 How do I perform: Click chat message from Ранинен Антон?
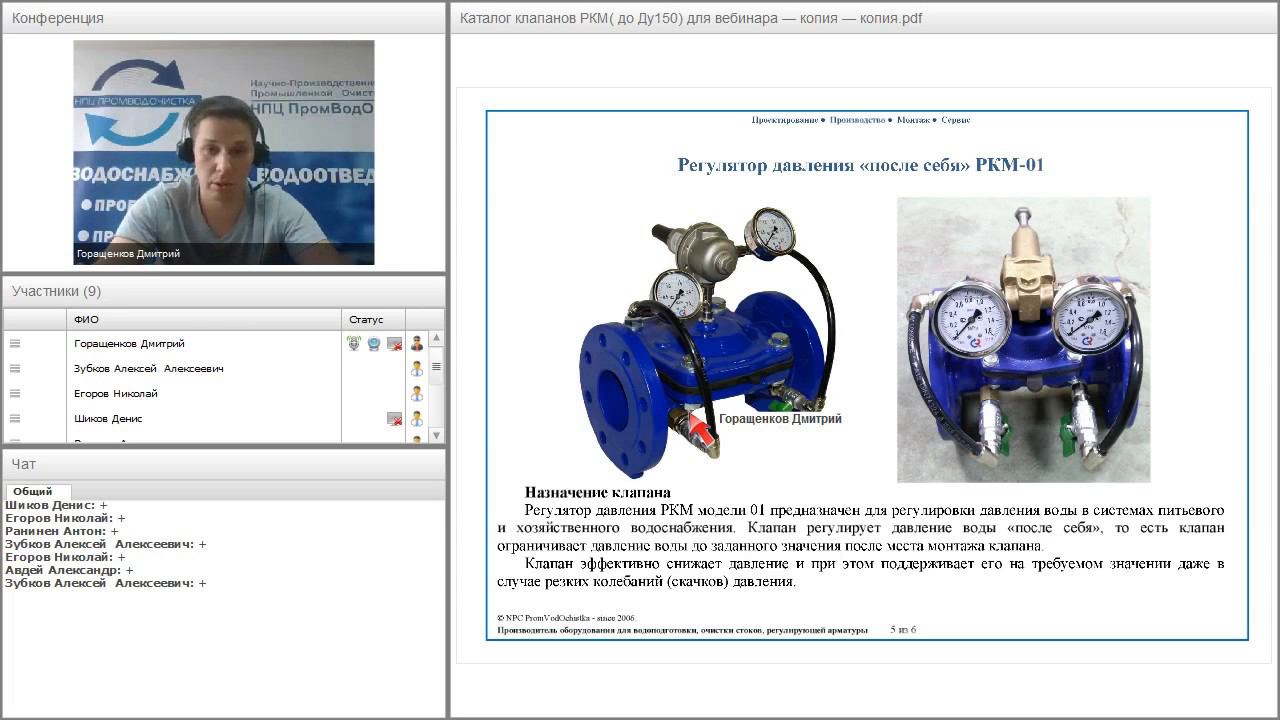coord(62,531)
